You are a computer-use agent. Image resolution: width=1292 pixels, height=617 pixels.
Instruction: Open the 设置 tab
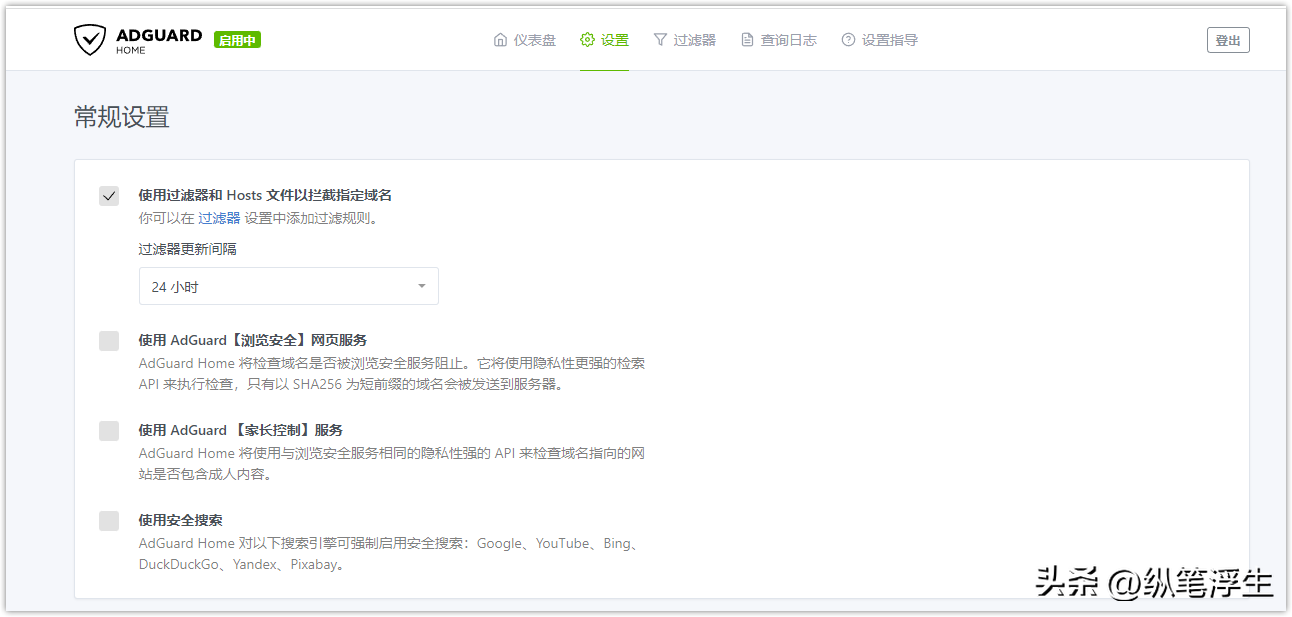click(x=604, y=40)
